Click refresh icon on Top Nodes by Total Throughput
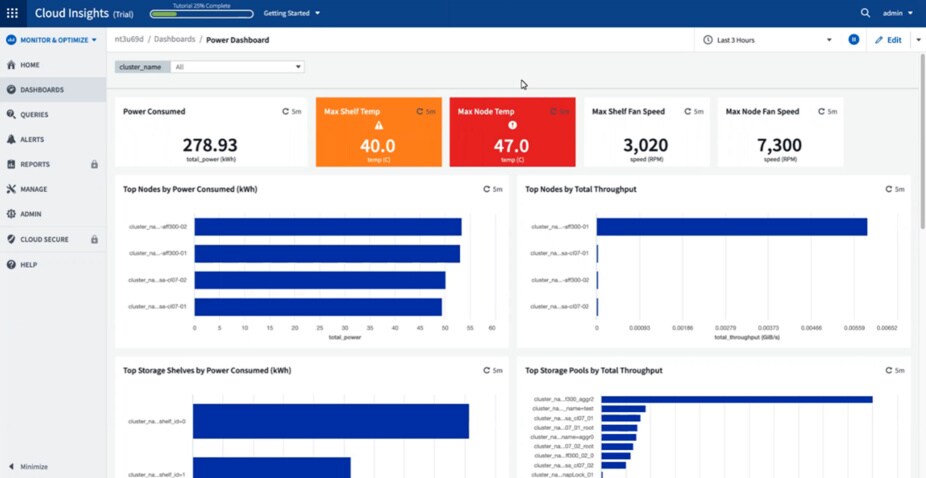Image resolution: width=926 pixels, height=478 pixels. point(887,189)
